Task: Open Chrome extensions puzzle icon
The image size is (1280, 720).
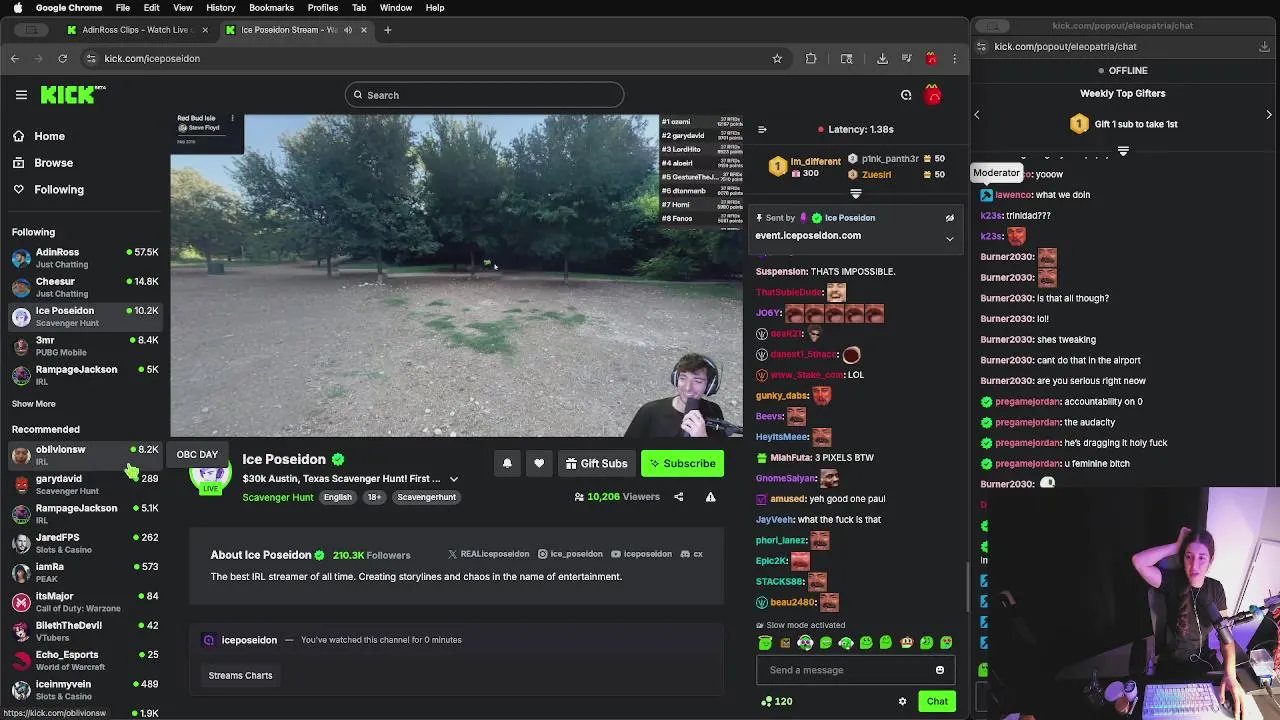Action: [811, 59]
